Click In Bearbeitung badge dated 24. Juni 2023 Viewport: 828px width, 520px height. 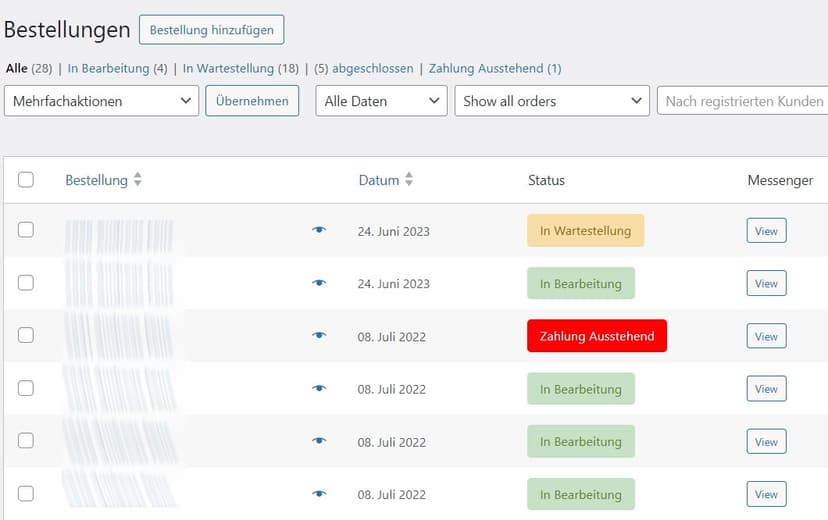tap(581, 283)
